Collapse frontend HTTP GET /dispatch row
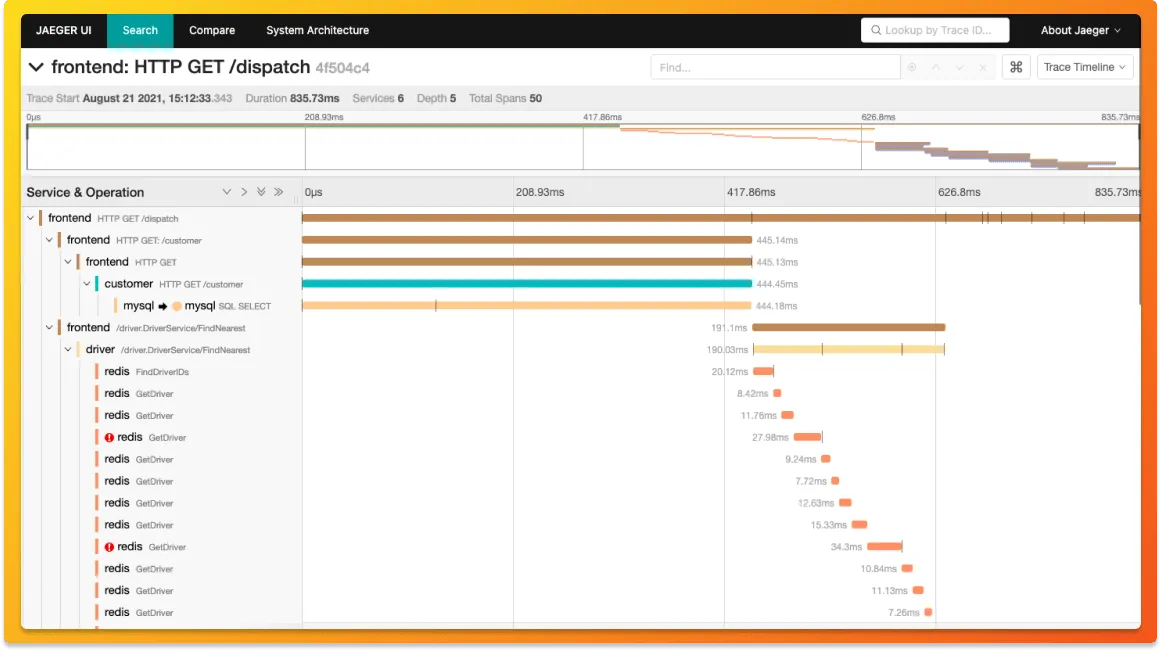1161x651 pixels. [30, 218]
